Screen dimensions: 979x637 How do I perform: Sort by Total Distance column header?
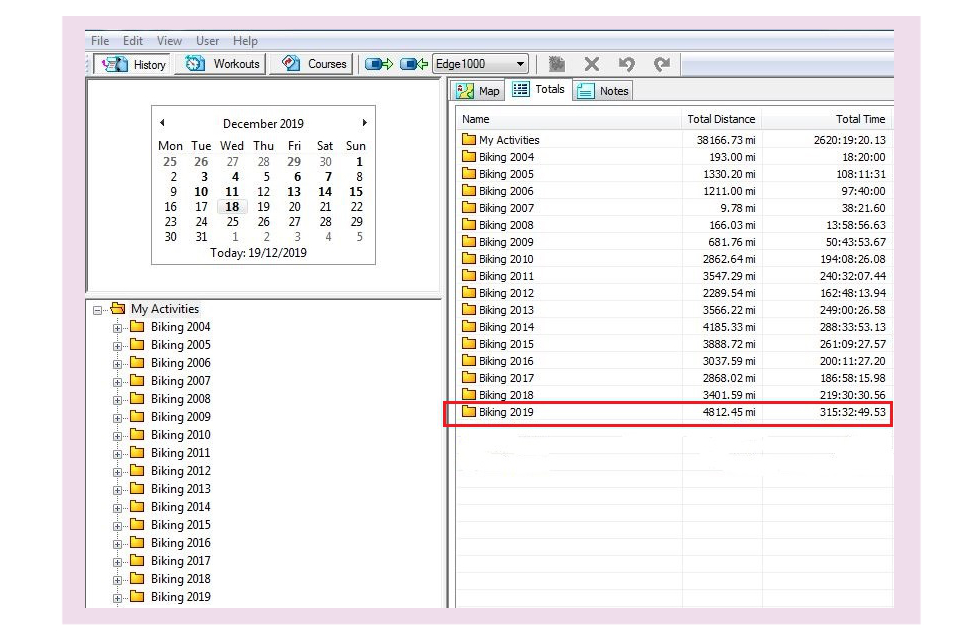click(720, 119)
